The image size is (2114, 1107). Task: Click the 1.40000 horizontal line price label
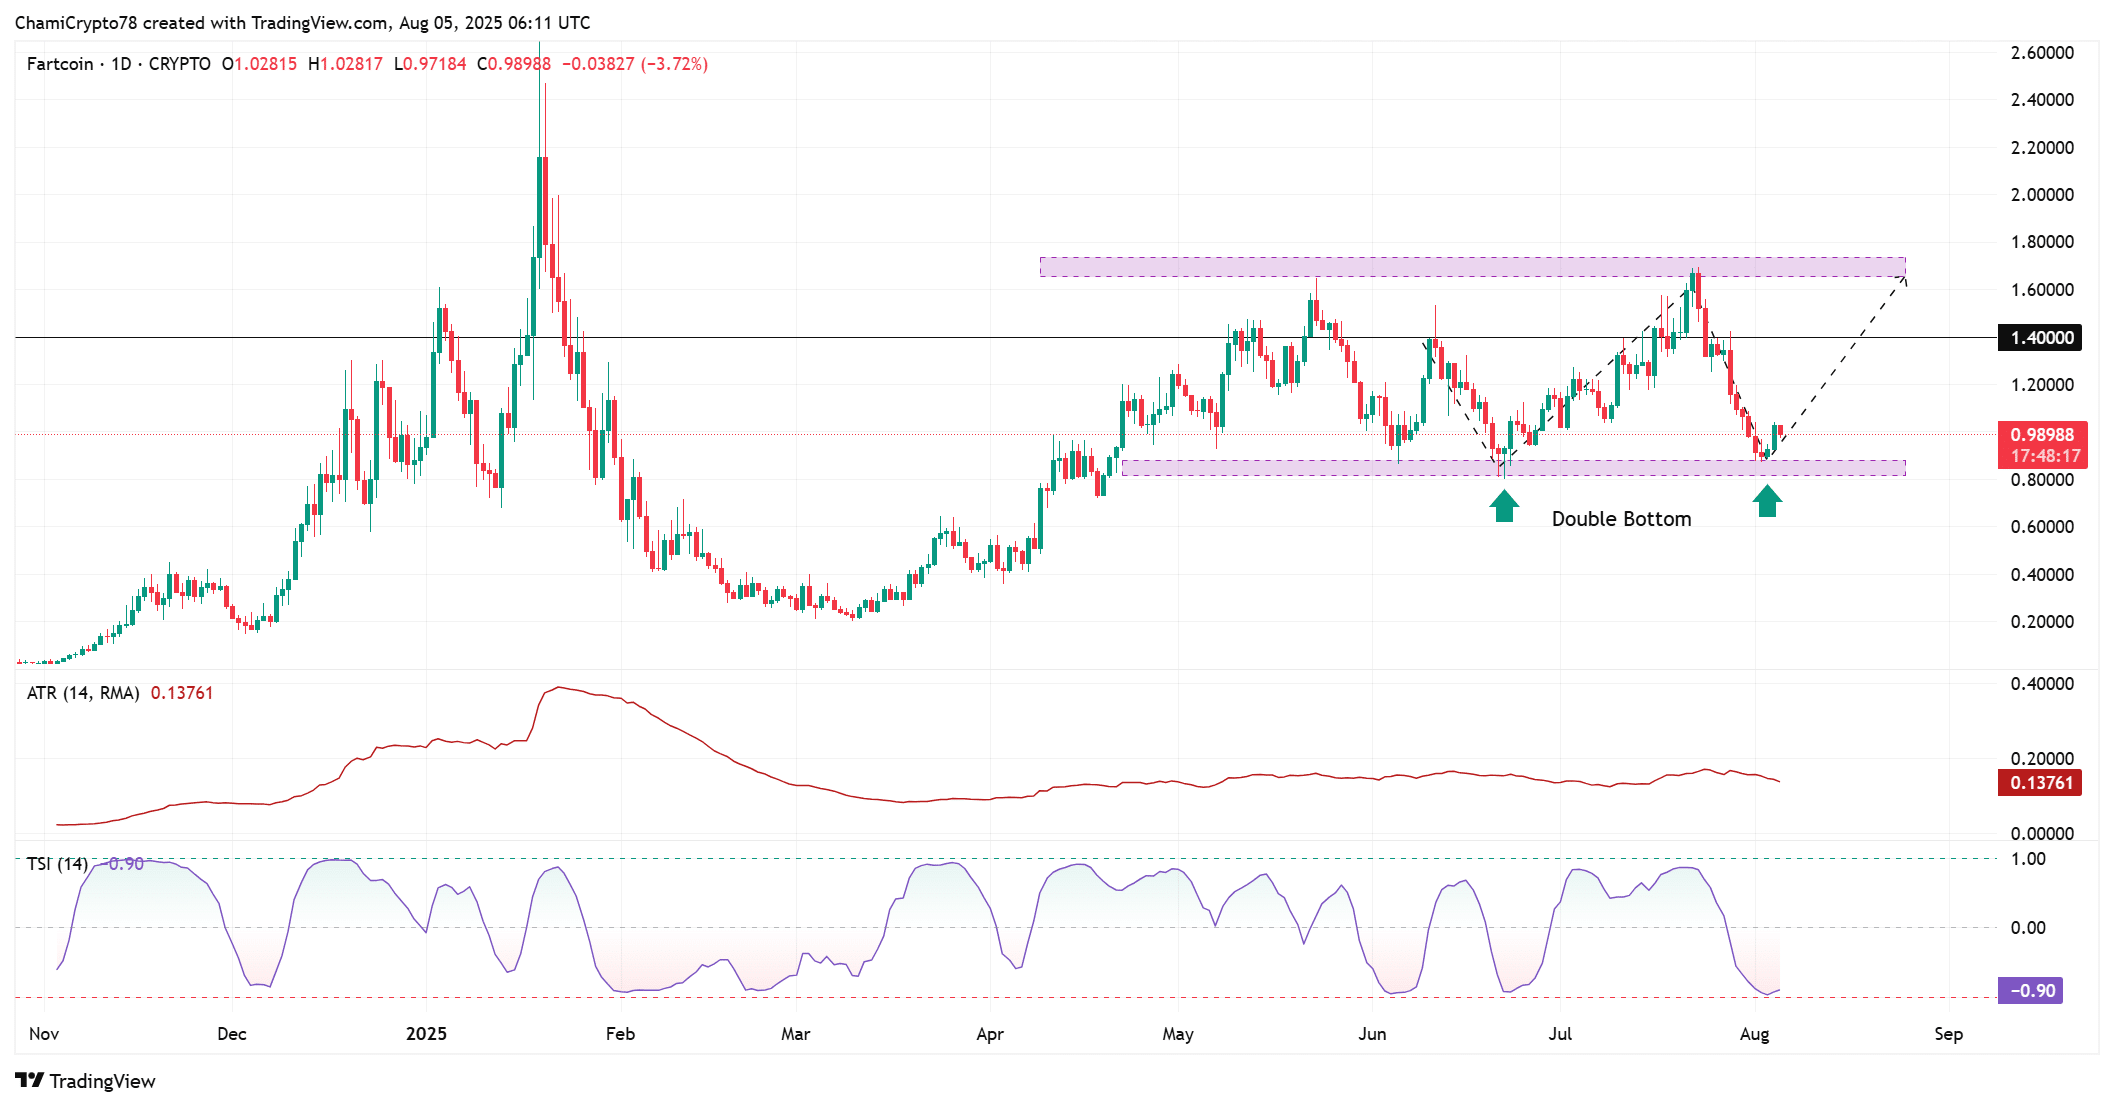[2041, 338]
